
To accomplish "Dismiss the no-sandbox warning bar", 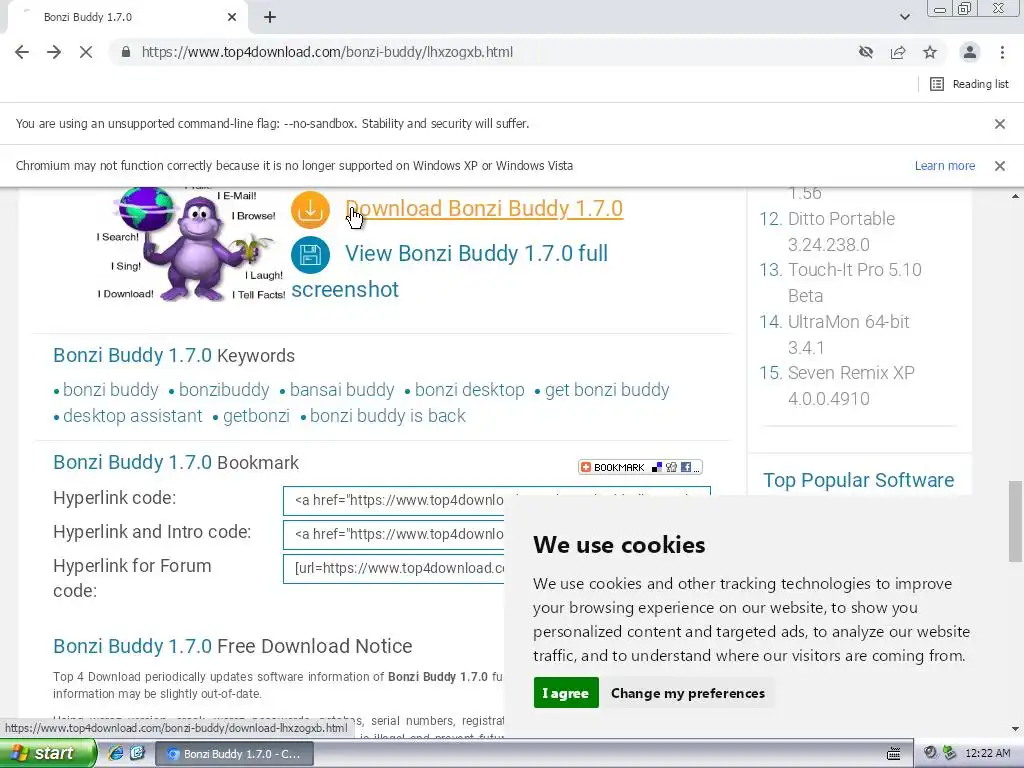I will (x=1000, y=123).
